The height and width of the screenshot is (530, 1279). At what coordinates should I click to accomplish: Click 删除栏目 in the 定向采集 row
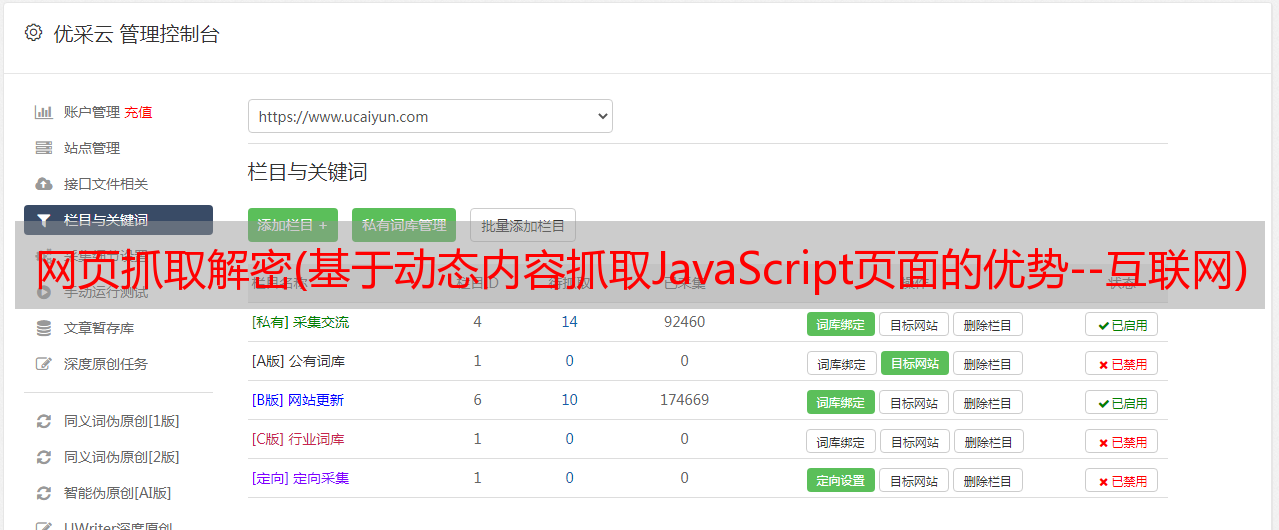988,480
